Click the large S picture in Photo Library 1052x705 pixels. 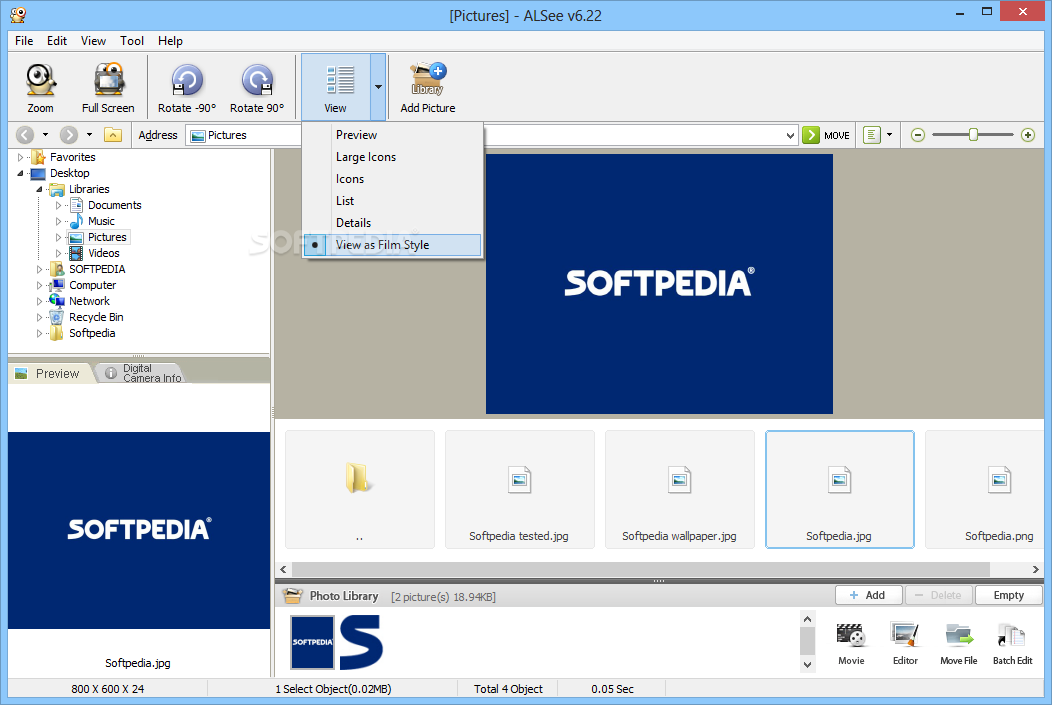361,642
